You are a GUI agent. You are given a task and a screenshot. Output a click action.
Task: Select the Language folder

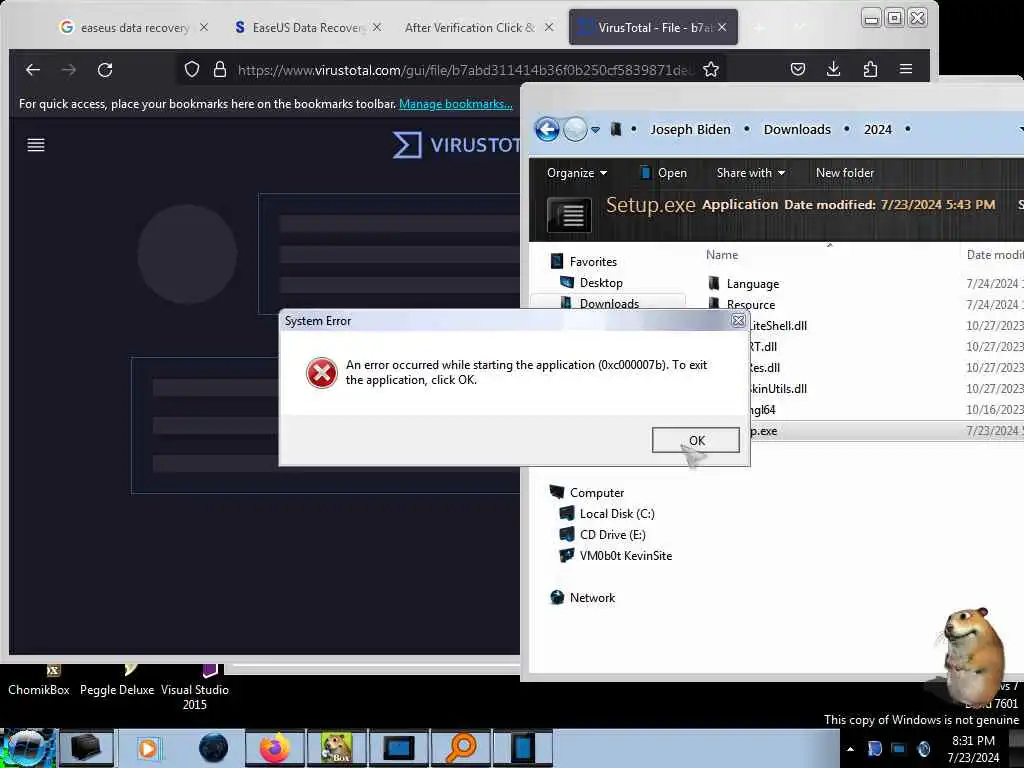[752, 283]
